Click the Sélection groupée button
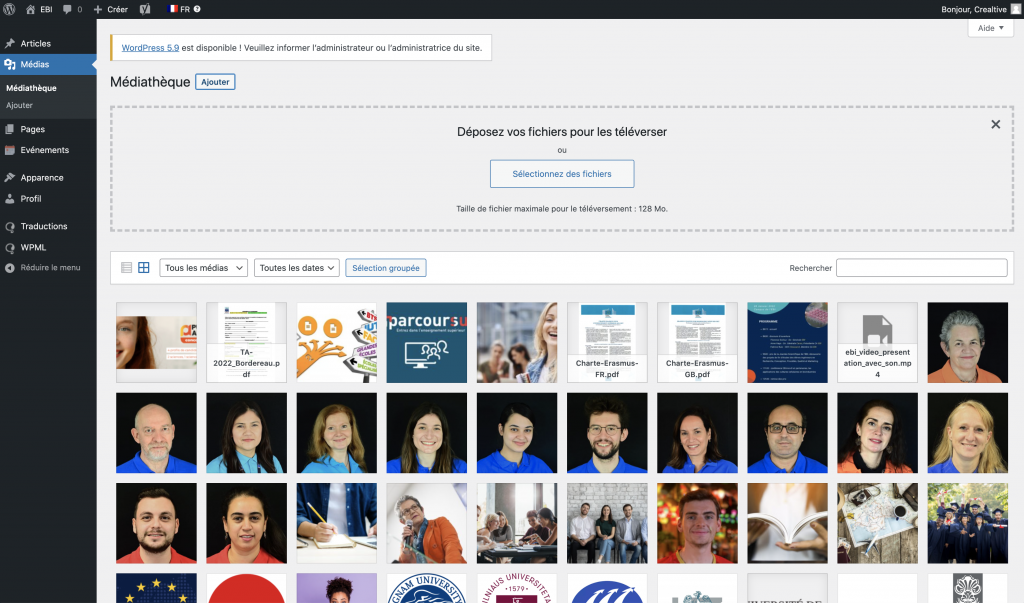 [x=386, y=268]
